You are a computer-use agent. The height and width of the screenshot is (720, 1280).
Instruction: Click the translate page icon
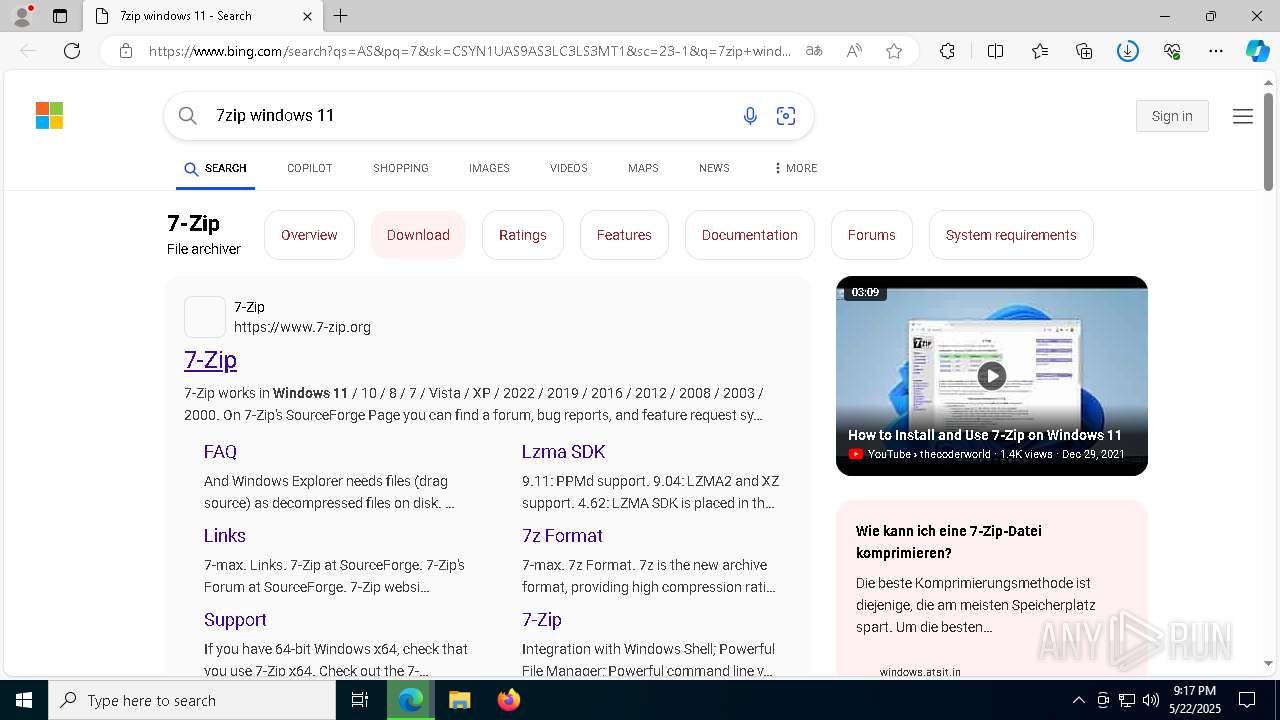click(814, 51)
